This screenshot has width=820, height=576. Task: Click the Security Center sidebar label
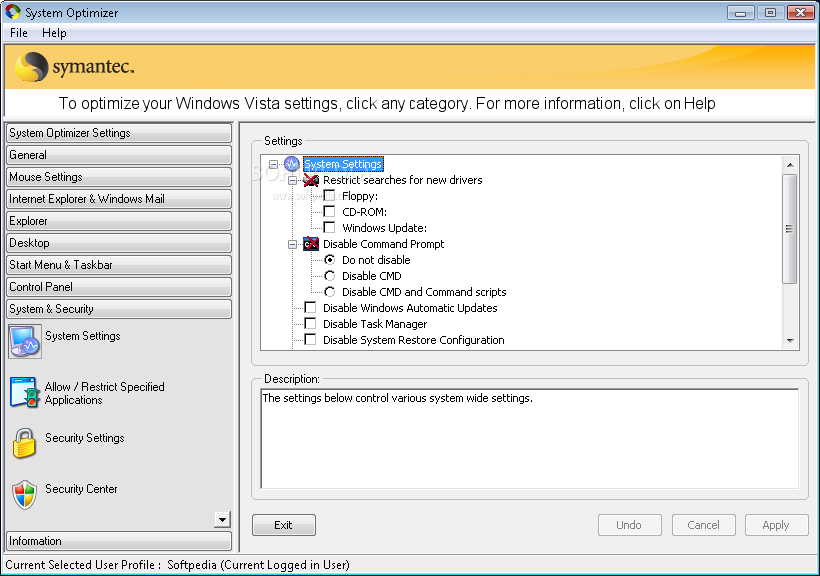81,489
